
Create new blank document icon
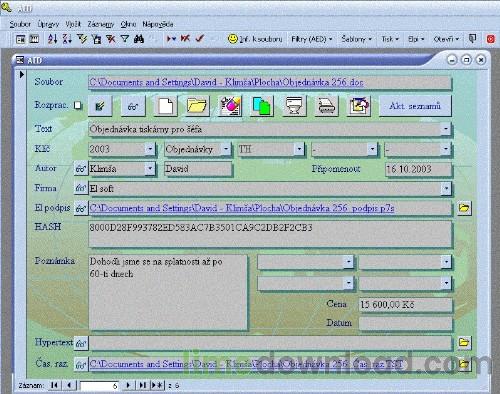click(x=166, y=106)
